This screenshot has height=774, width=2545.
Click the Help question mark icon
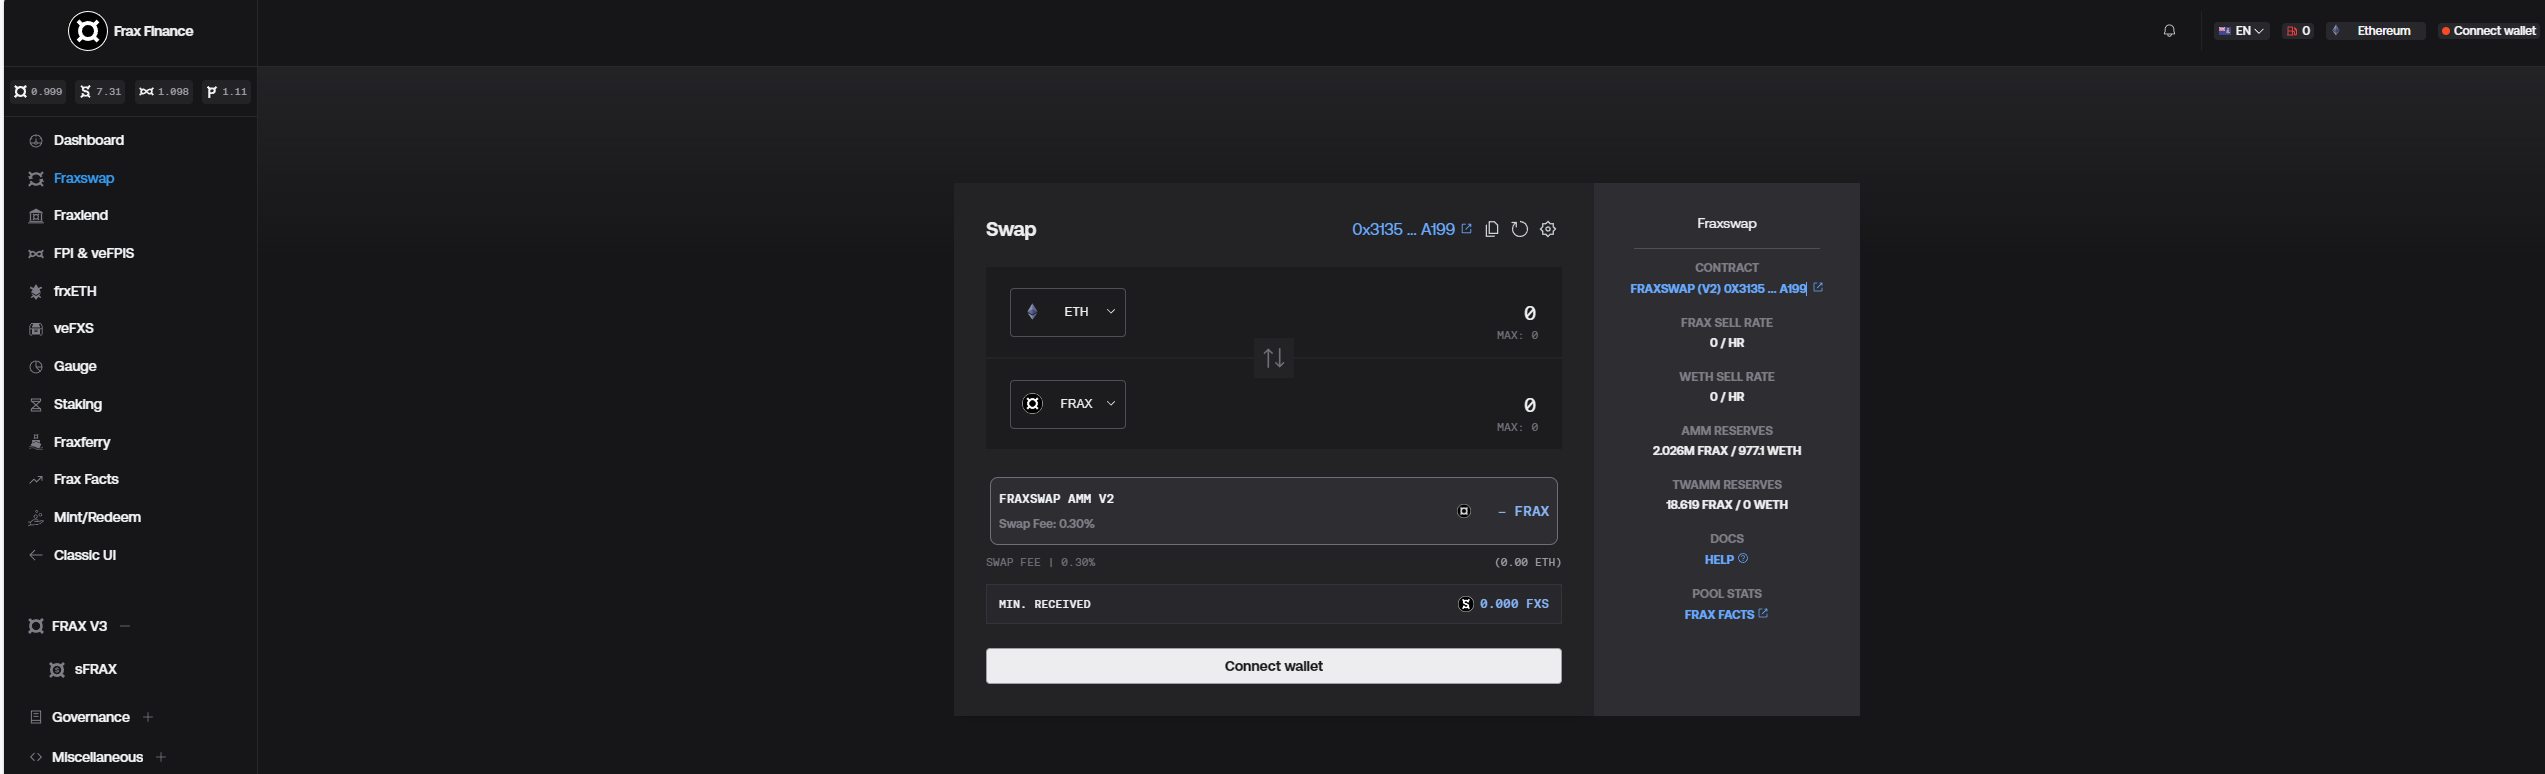pos(1743,559)
